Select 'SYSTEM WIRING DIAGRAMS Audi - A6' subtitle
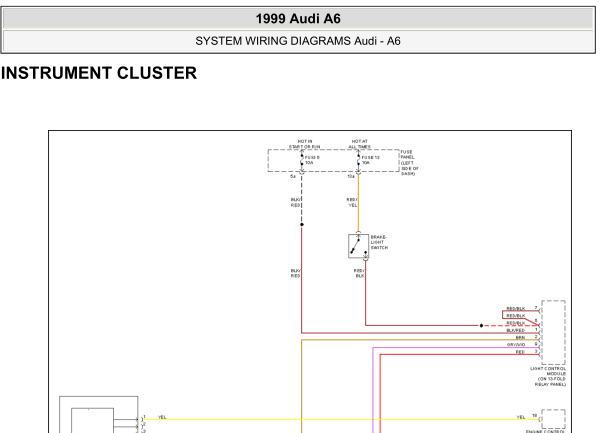This screenshot has width=601, height=433. click(x=298, y=41)
